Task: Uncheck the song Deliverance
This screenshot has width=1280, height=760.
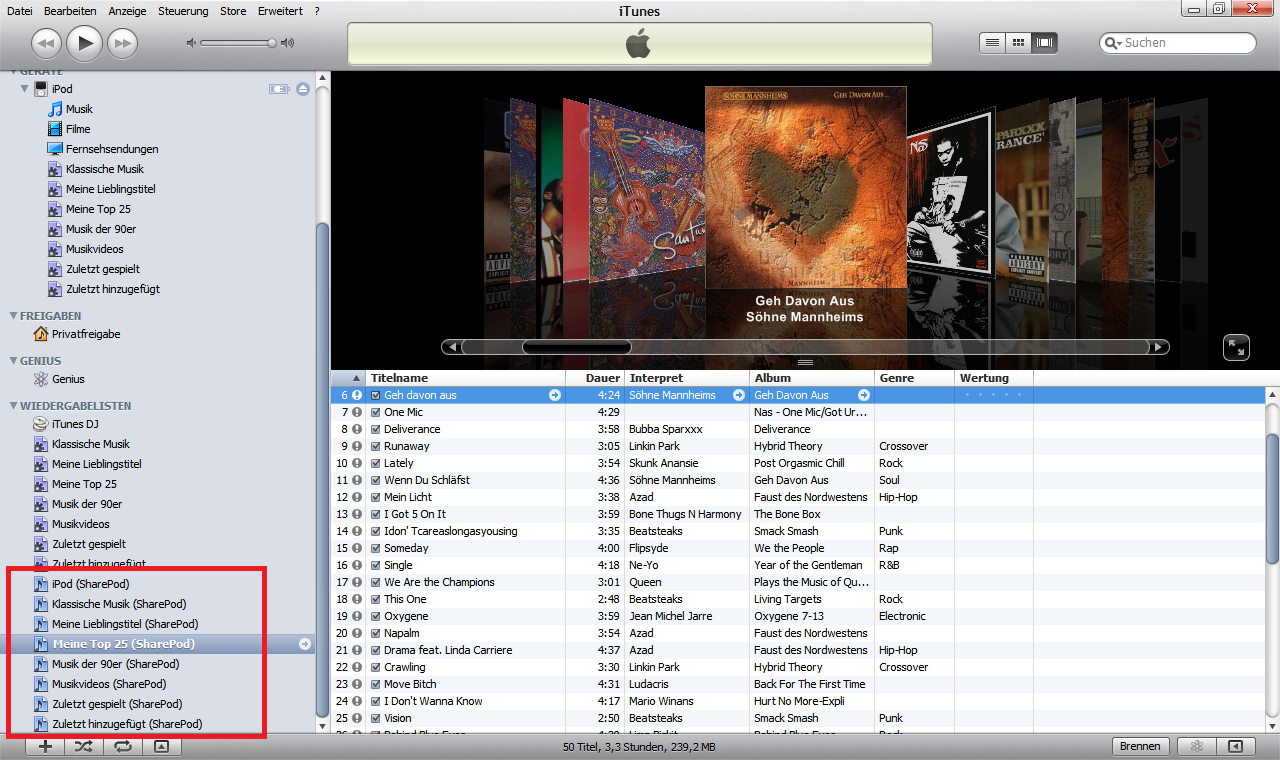Action: coord(375,429)
